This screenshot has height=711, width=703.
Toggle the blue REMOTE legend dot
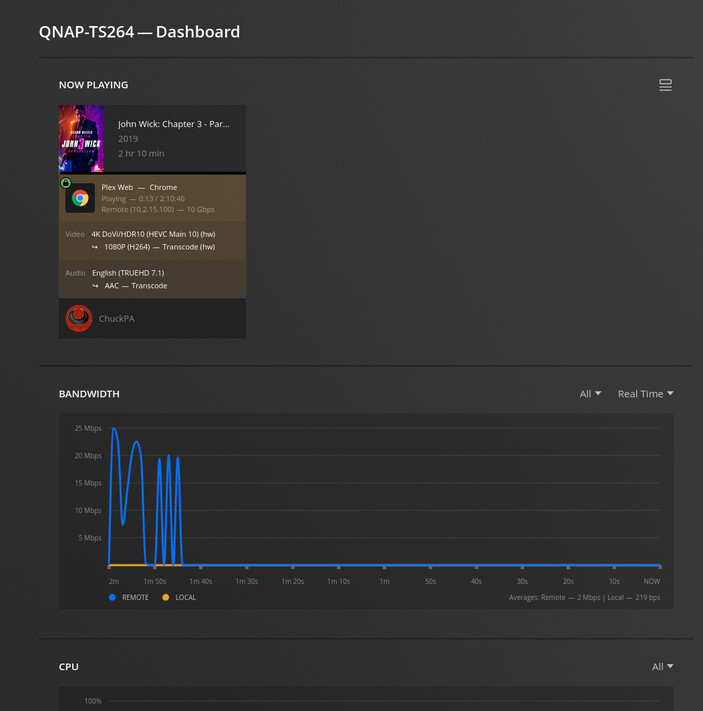112,597
